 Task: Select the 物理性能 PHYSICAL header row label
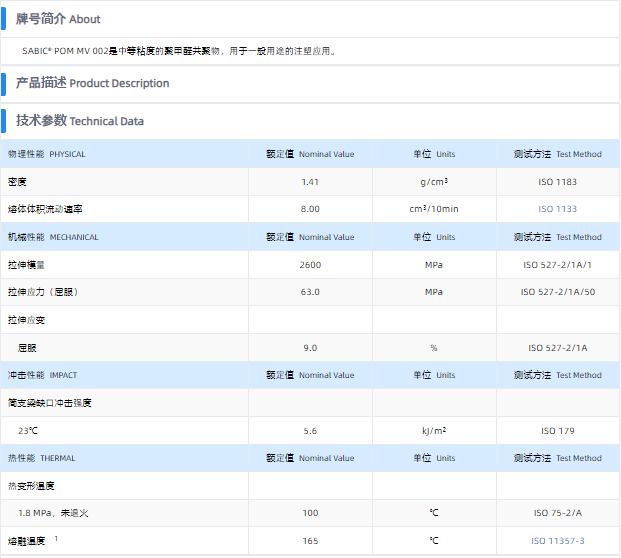[47, 154]
